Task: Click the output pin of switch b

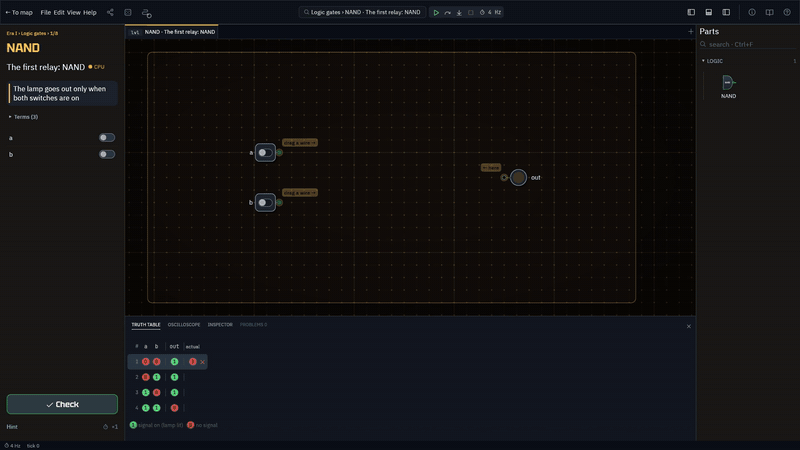Action: [280, 203]
